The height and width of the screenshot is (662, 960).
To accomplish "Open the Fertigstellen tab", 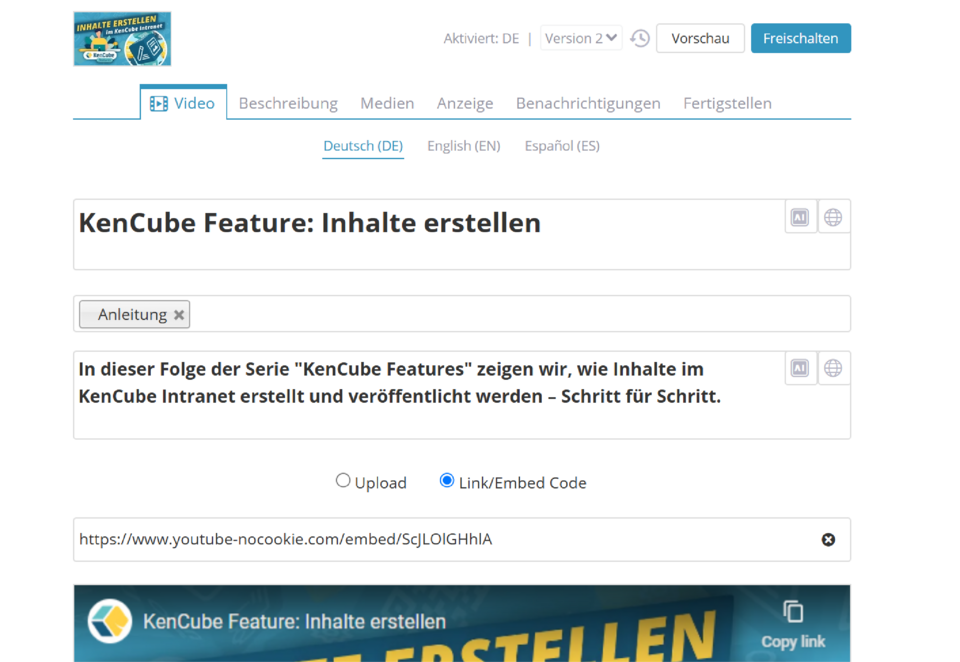I will tap(727, 103).
